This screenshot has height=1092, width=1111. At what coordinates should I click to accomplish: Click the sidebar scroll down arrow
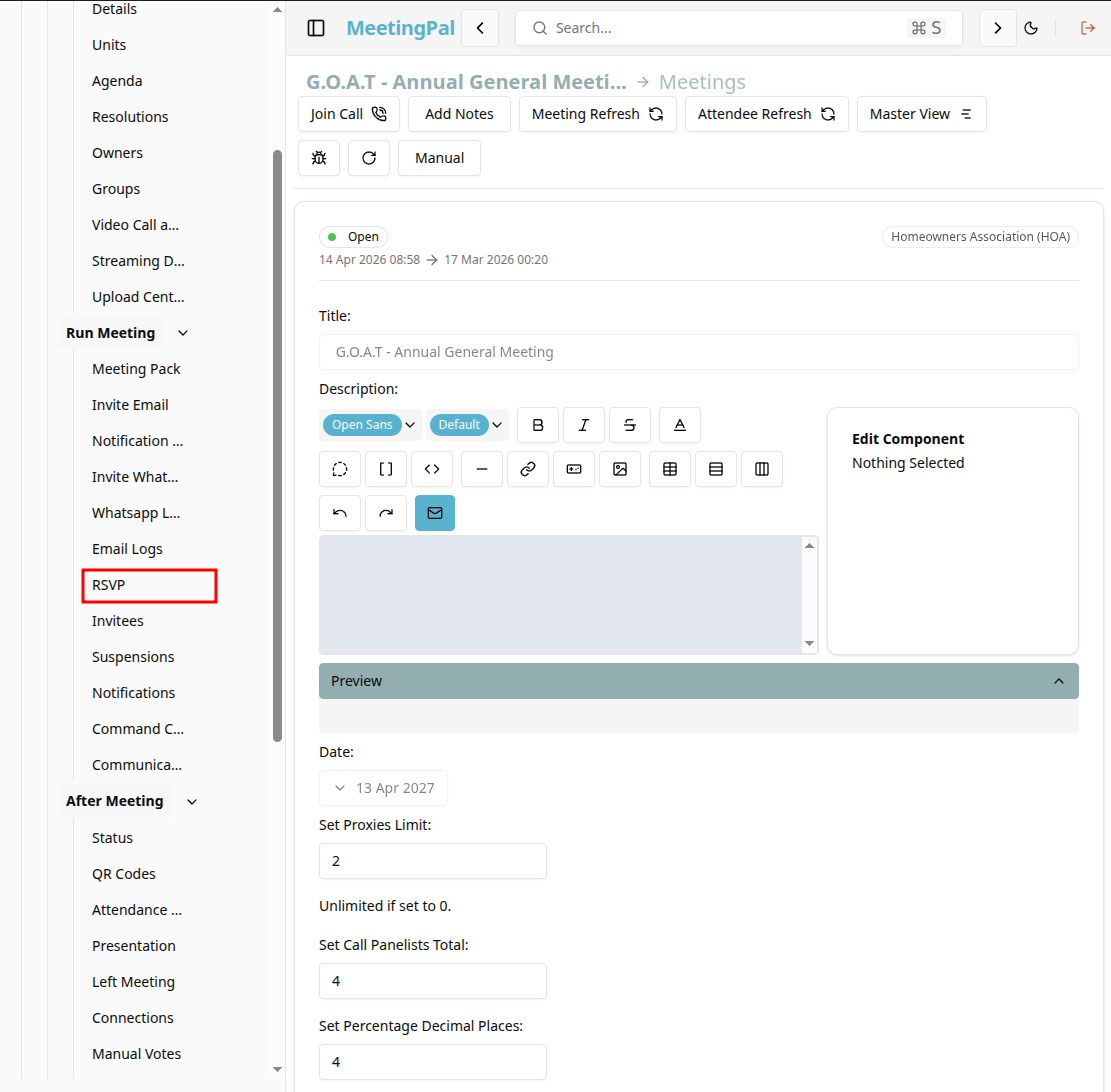point(278,1069)
